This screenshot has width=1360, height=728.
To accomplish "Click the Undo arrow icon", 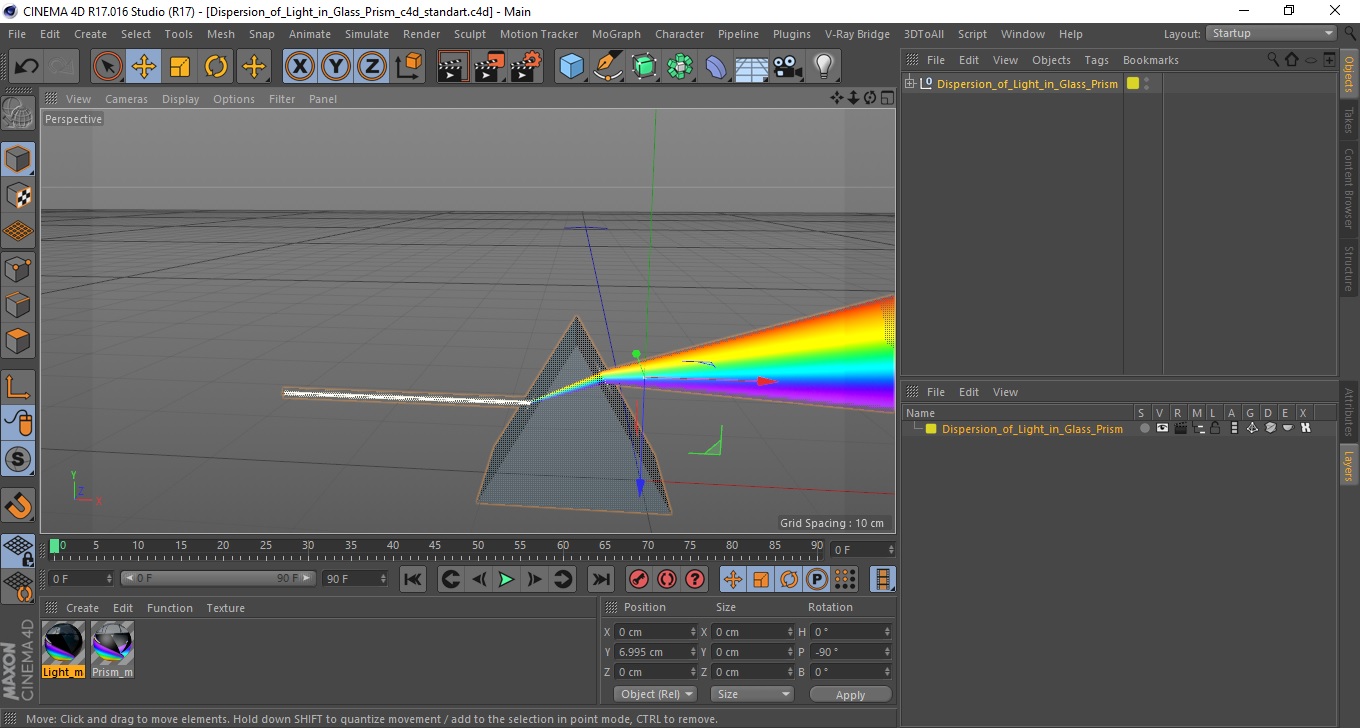I will pyautogui.click(x=27, y=67).
